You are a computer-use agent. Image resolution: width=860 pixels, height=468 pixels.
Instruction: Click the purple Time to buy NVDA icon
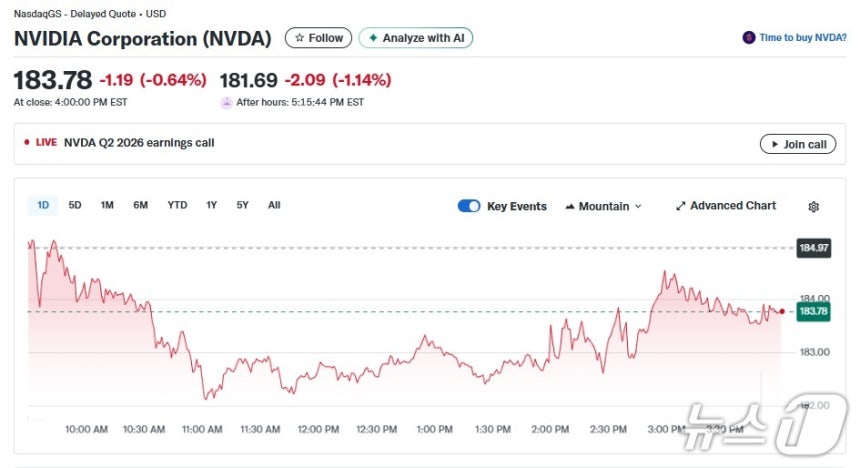point(749,38)
